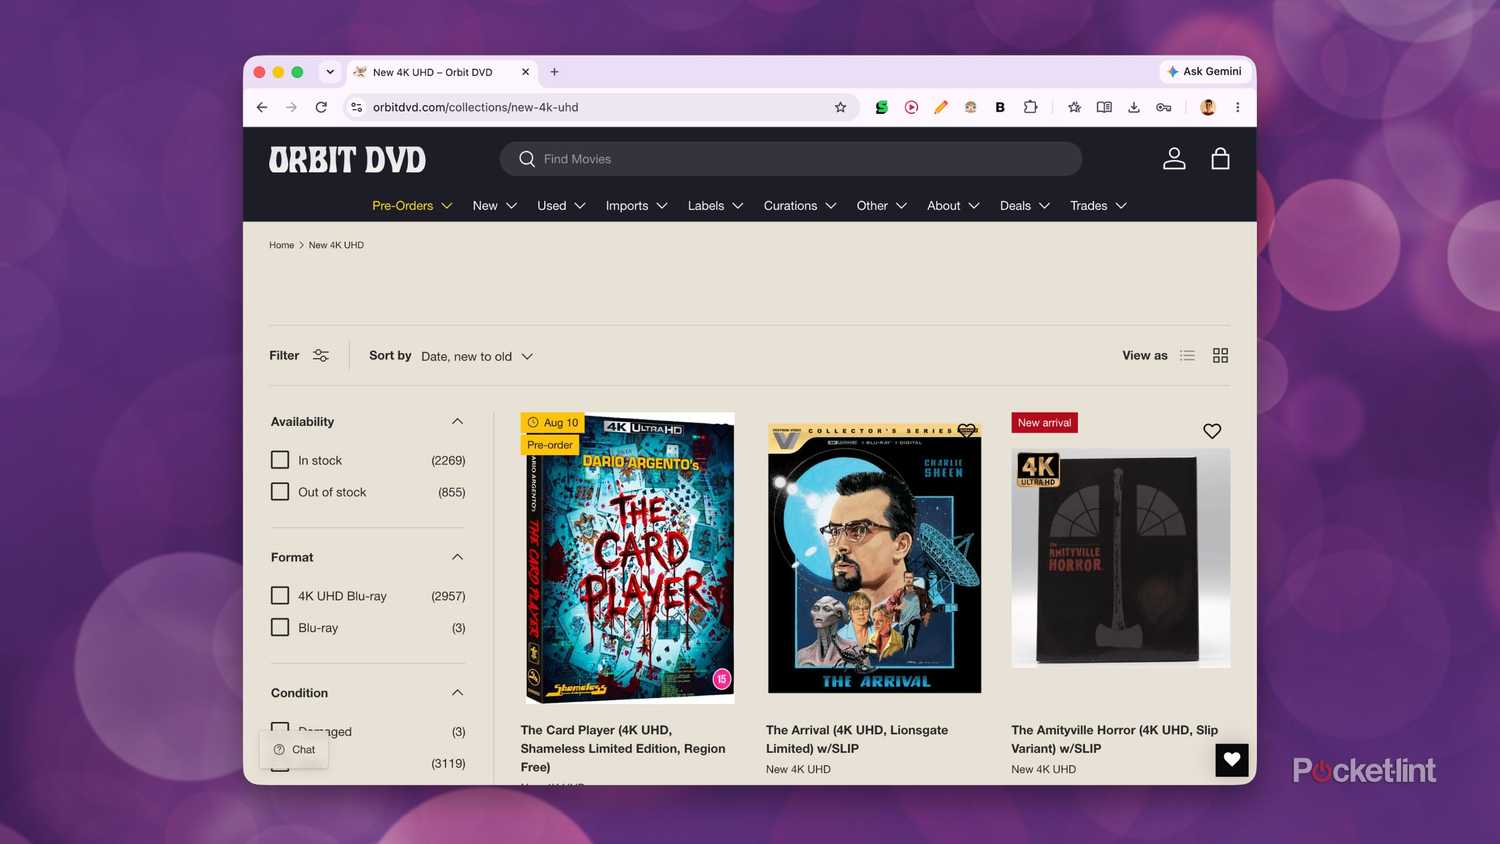Screen dimensions: 1500x844
Task: Open the shopping bag cart icon
Action: [x=1220, y=158]
